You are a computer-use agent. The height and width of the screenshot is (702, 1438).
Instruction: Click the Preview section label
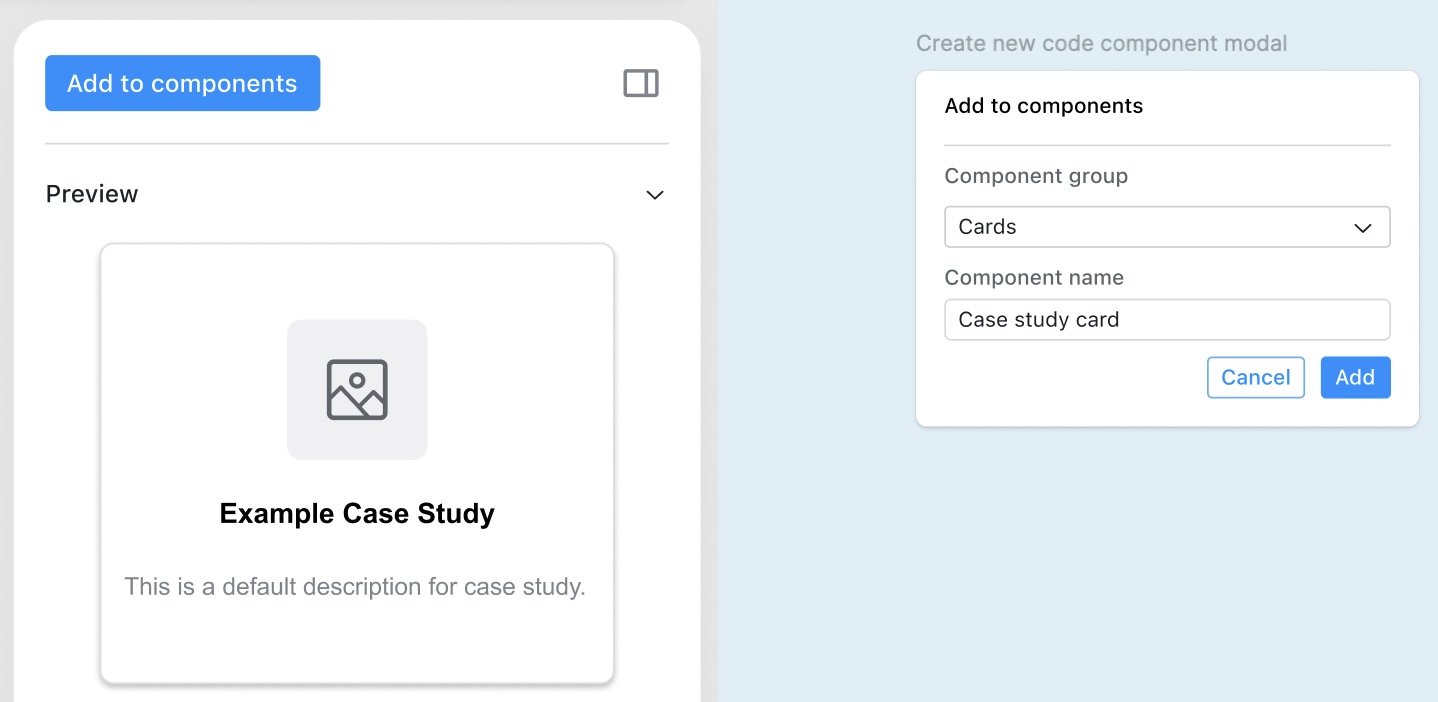coord(92,194)
